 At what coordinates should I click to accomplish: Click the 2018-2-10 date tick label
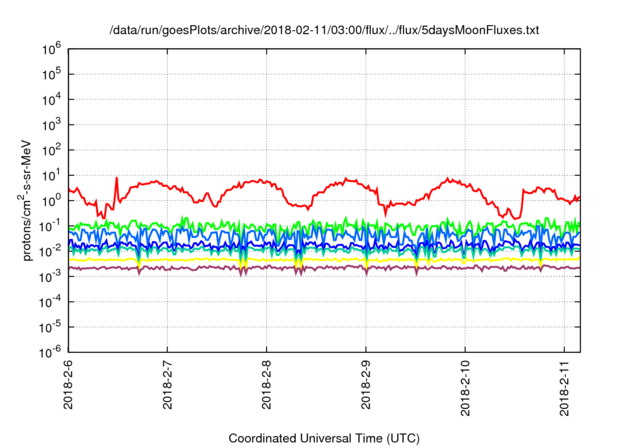[x=465, y=388]
